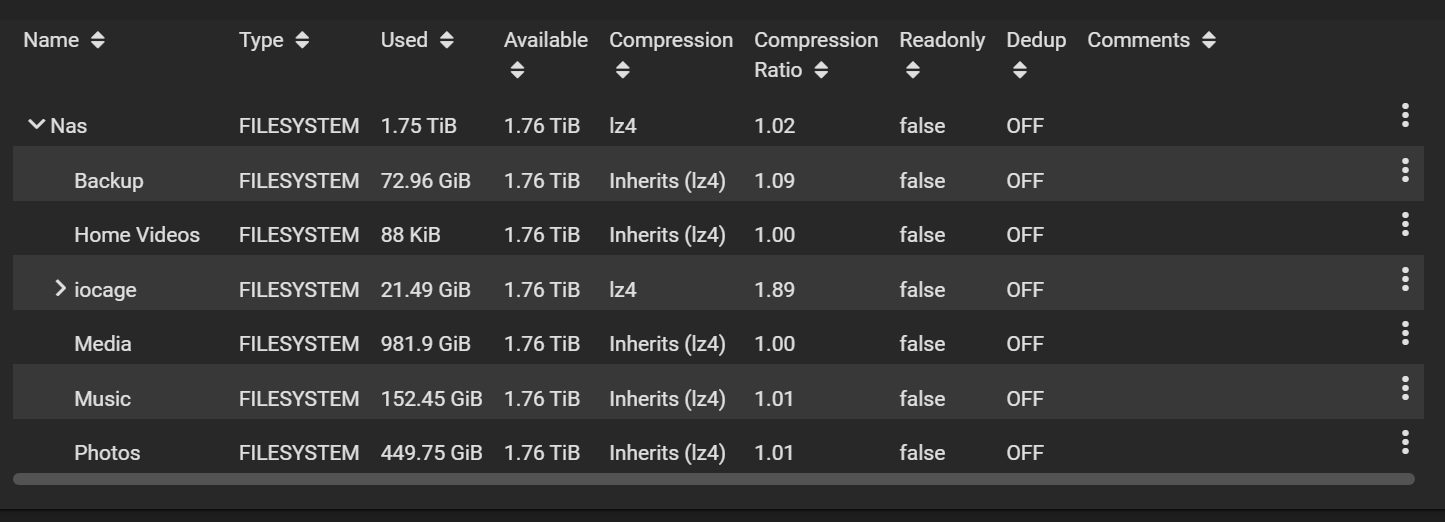
Task: Open the three-dot menu for Music
Action: (x=1405, y=389)
